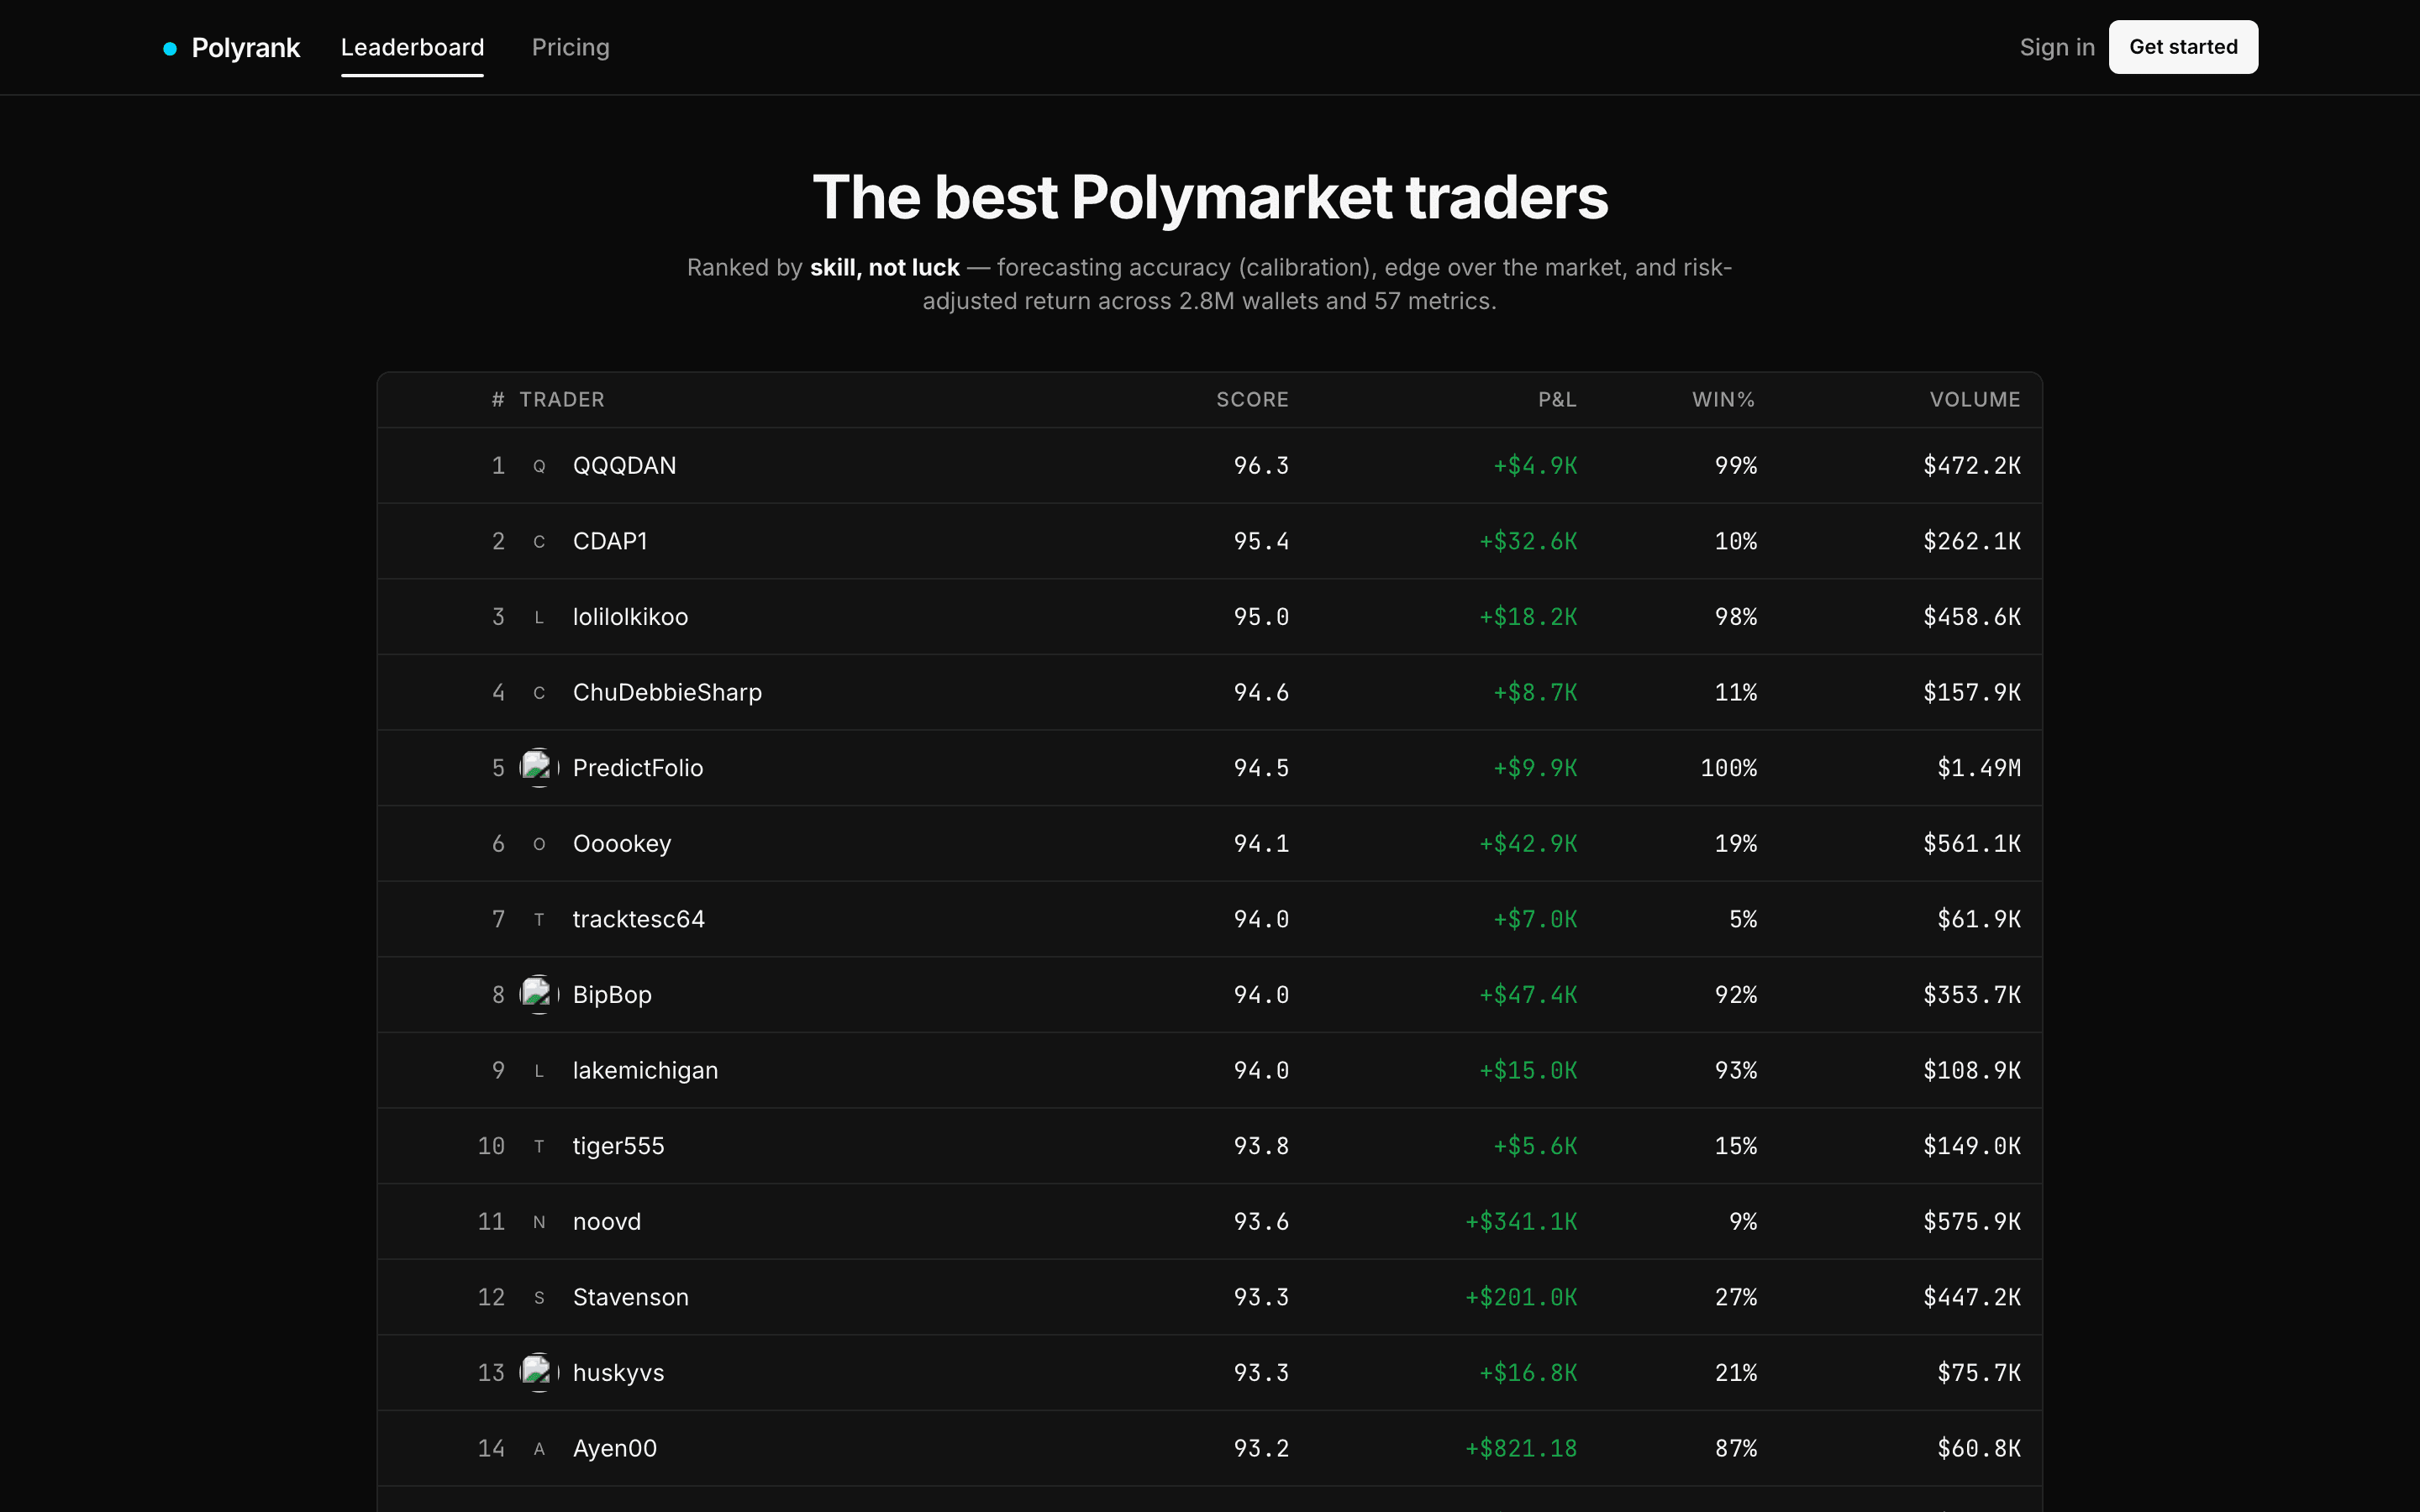Click the tracktesc64 avatar initial icon
This screenshot has height=1512, width=2420.
(x=539, y=919)
